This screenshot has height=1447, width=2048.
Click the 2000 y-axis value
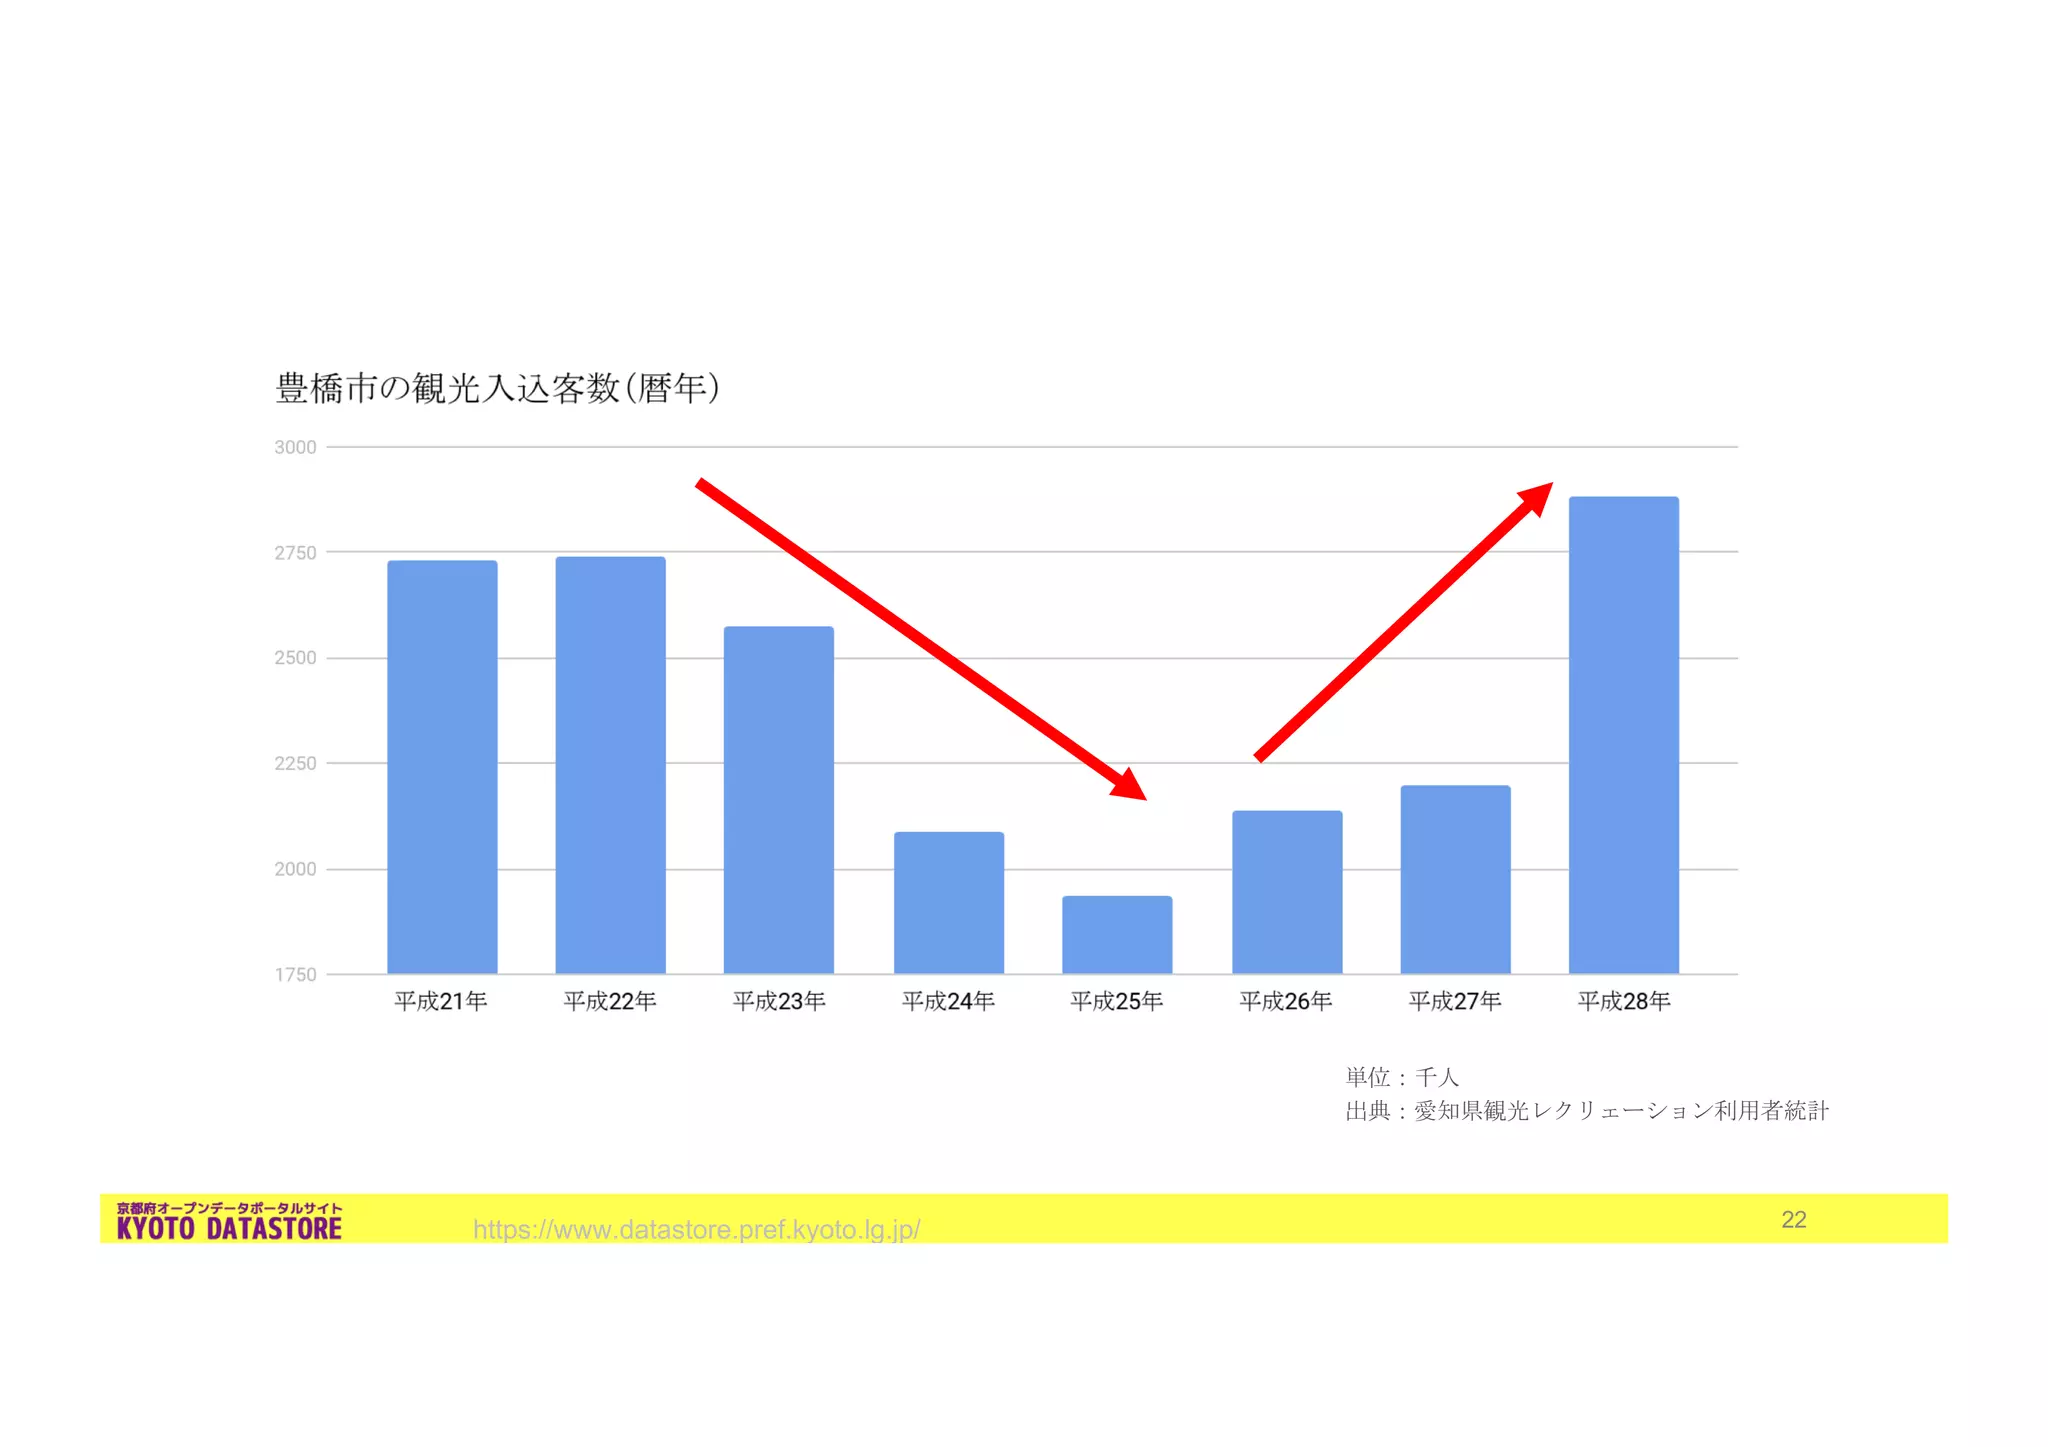[x=295, y=869]
